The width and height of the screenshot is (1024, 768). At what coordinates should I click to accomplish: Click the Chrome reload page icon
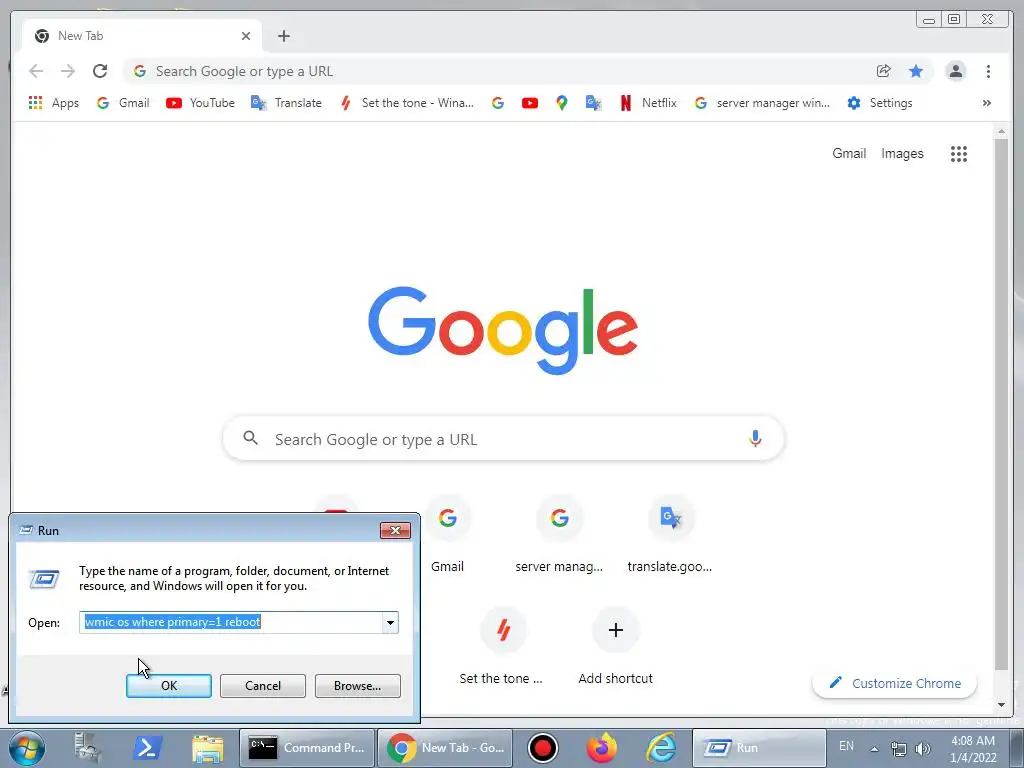tap(100, 71)
